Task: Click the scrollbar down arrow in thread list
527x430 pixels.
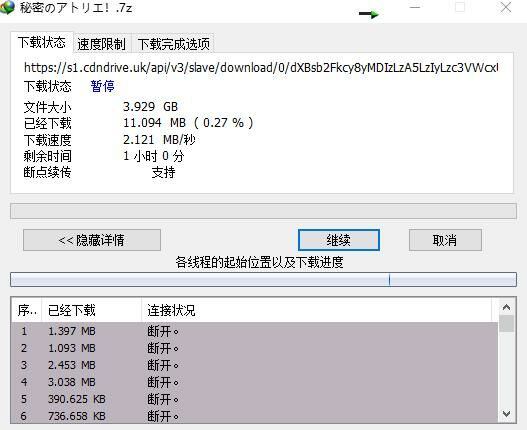Action: coord(506,414)
